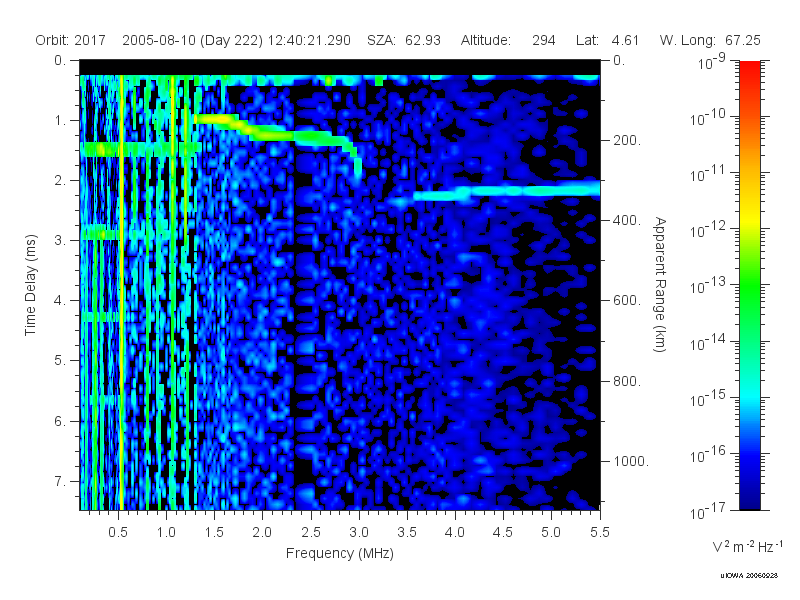Click the 10^-17 colorbar label
The image size is (800, 600).
tap(707, 511)
